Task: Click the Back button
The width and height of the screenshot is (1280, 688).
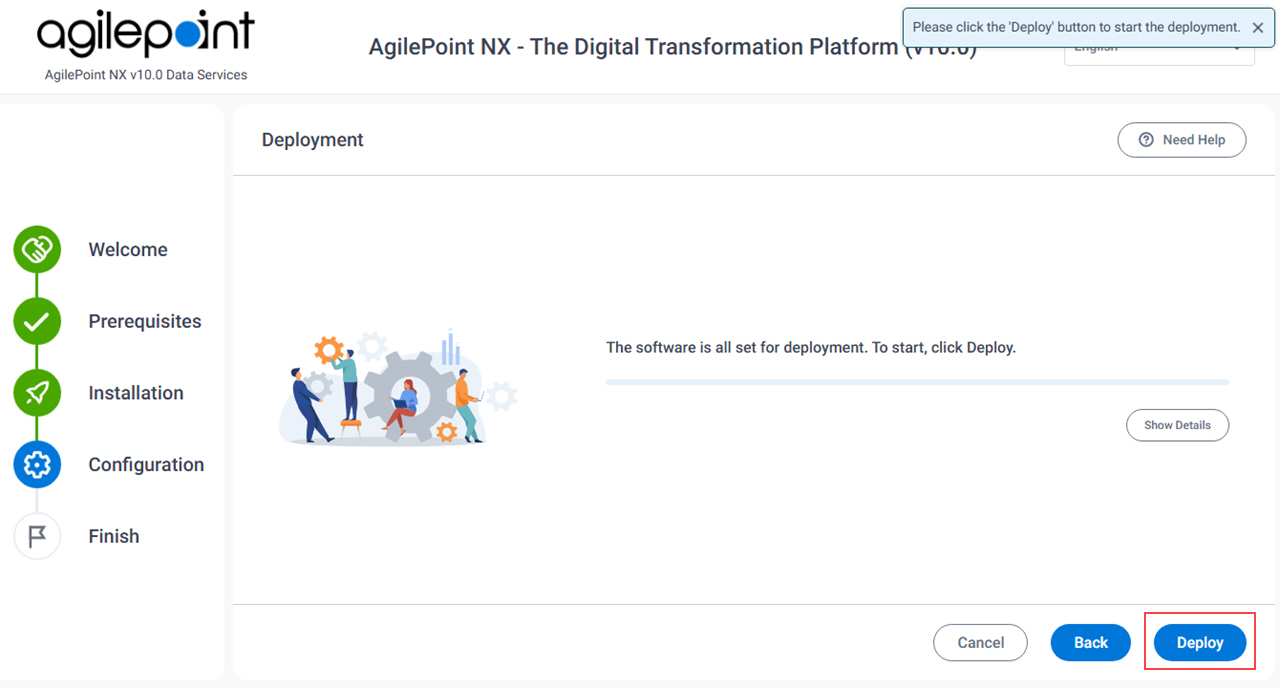Action: [x=1091, y=643]
